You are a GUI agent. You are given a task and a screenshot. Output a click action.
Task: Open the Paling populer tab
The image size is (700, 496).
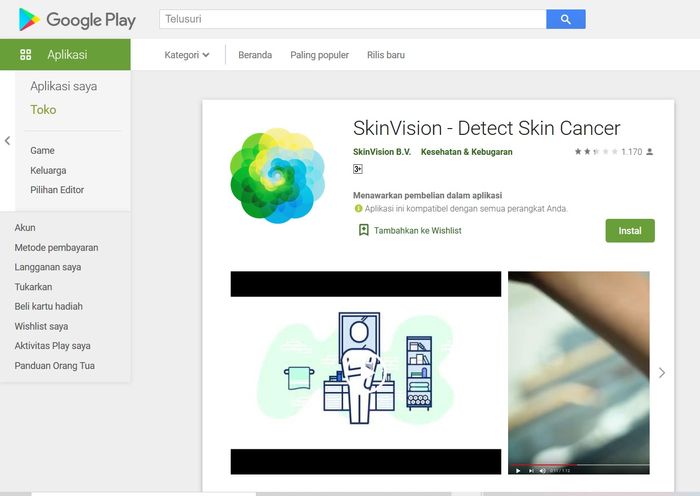[x=319, y=55]
